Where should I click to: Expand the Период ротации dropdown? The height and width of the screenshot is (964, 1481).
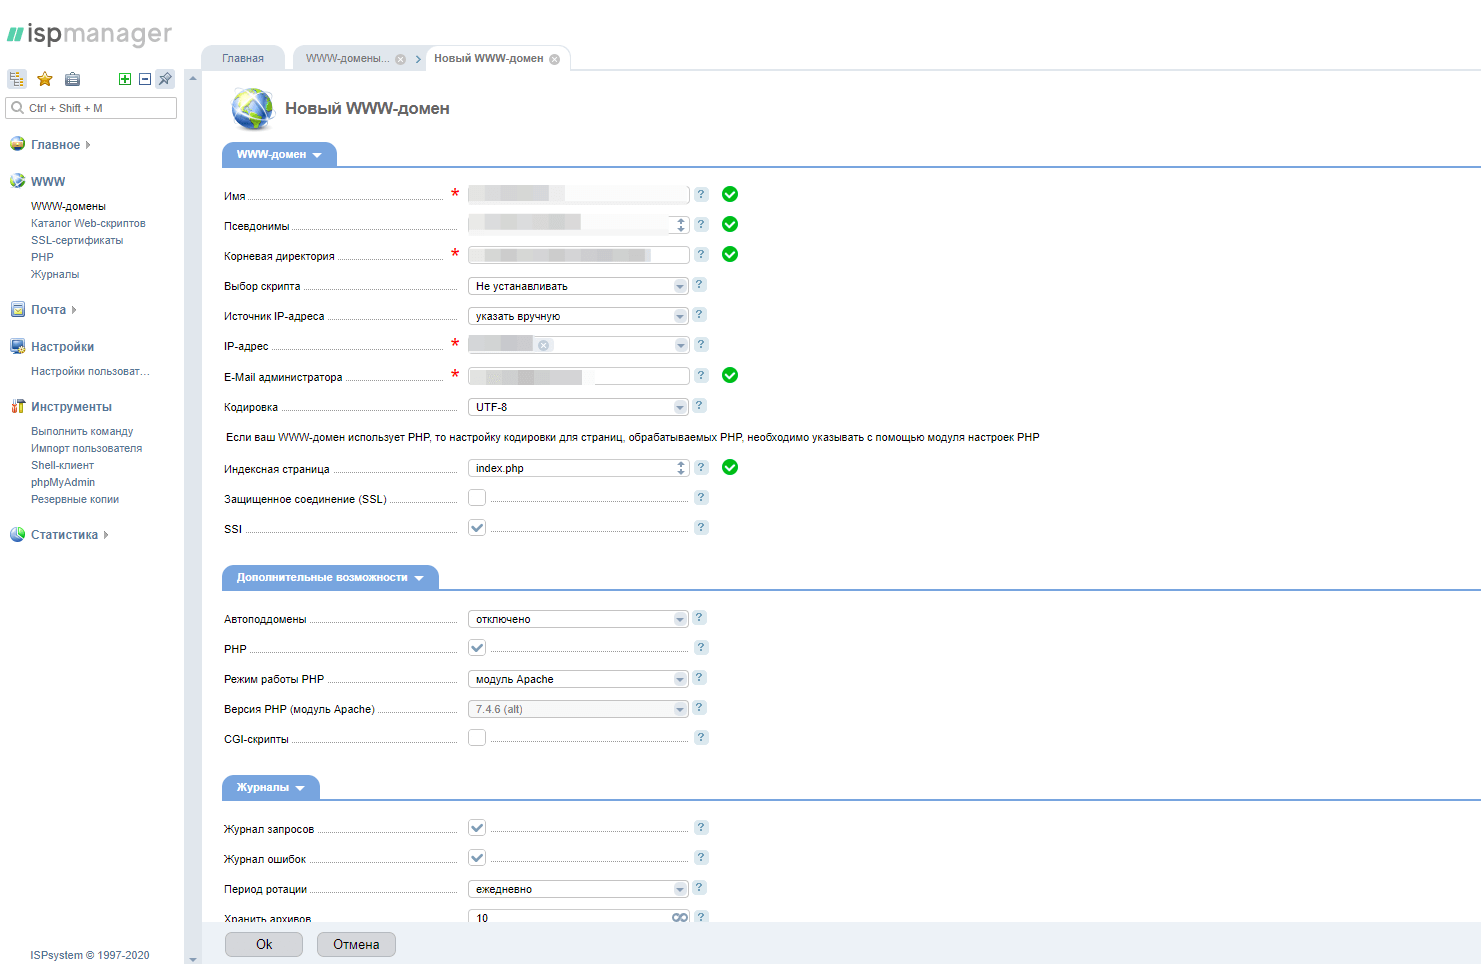578,889
